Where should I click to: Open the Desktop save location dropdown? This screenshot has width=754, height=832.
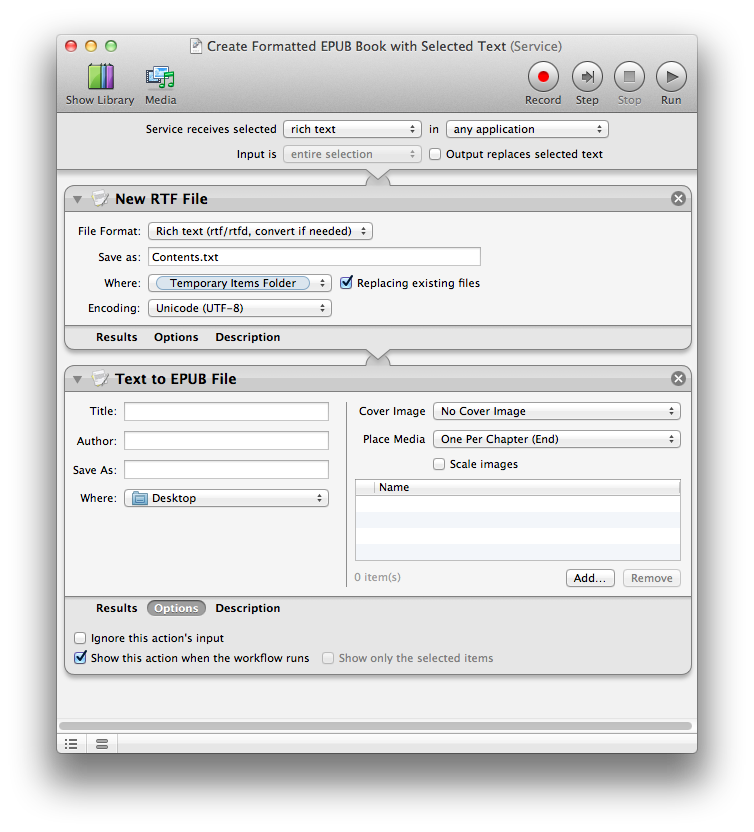coord(227,498)
